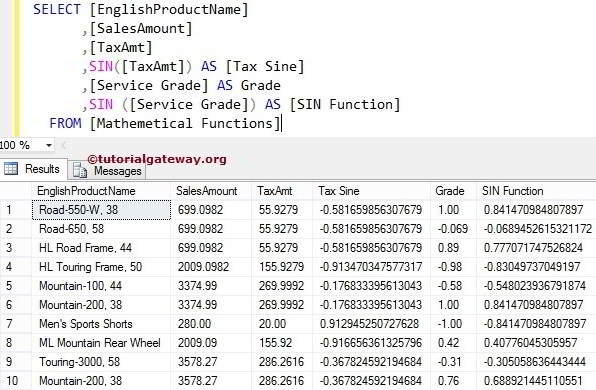The width and height of the screenshot is (596, 390).
Task: Click TaxAmt value 20.00
Action: tap(272, 324)
